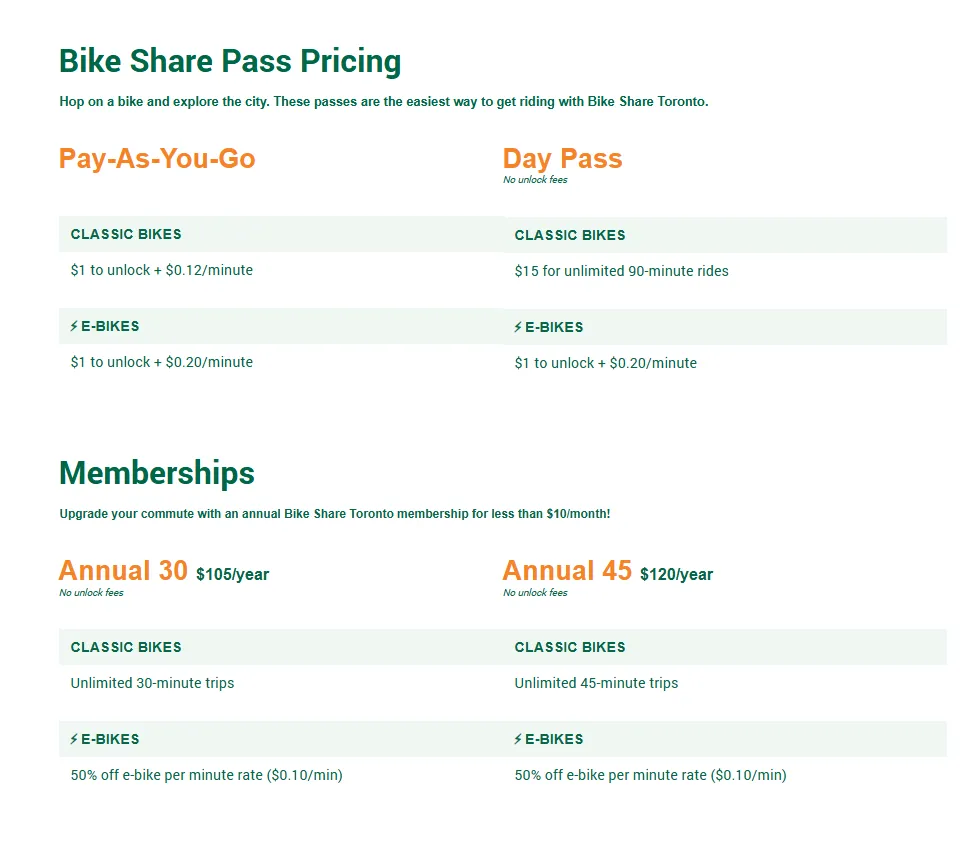The image size is (978, 845).
Task: Click CLASSIC BIKES header under Annual 30
Action: tap(126, 647)
